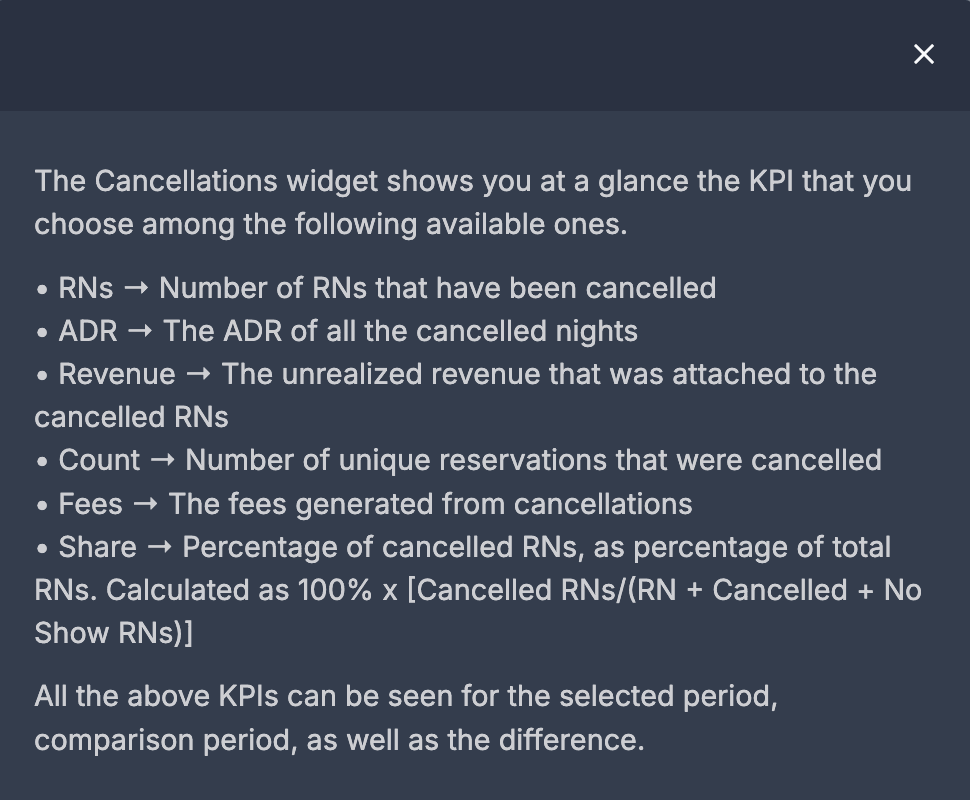Click the arrow after ADR label
Viewport: 970px width, 800px height.
[x=140, y=332]
